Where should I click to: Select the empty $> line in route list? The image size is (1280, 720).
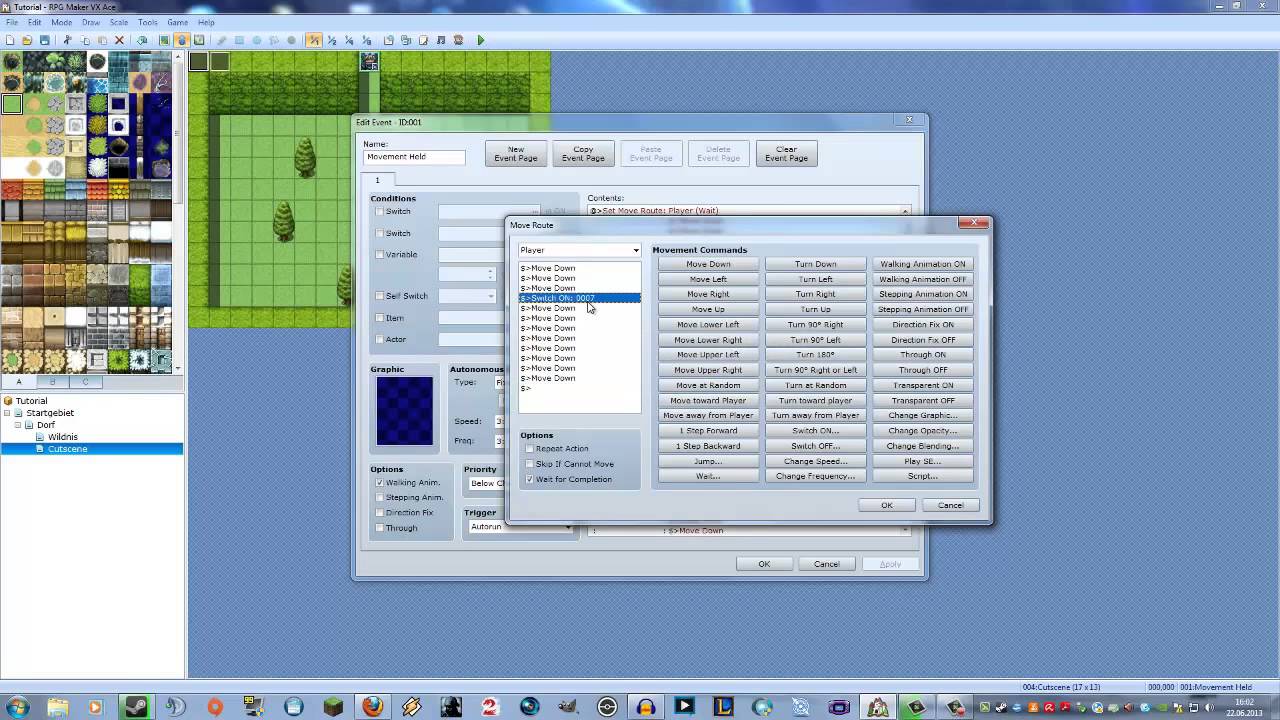pos(579,388)
